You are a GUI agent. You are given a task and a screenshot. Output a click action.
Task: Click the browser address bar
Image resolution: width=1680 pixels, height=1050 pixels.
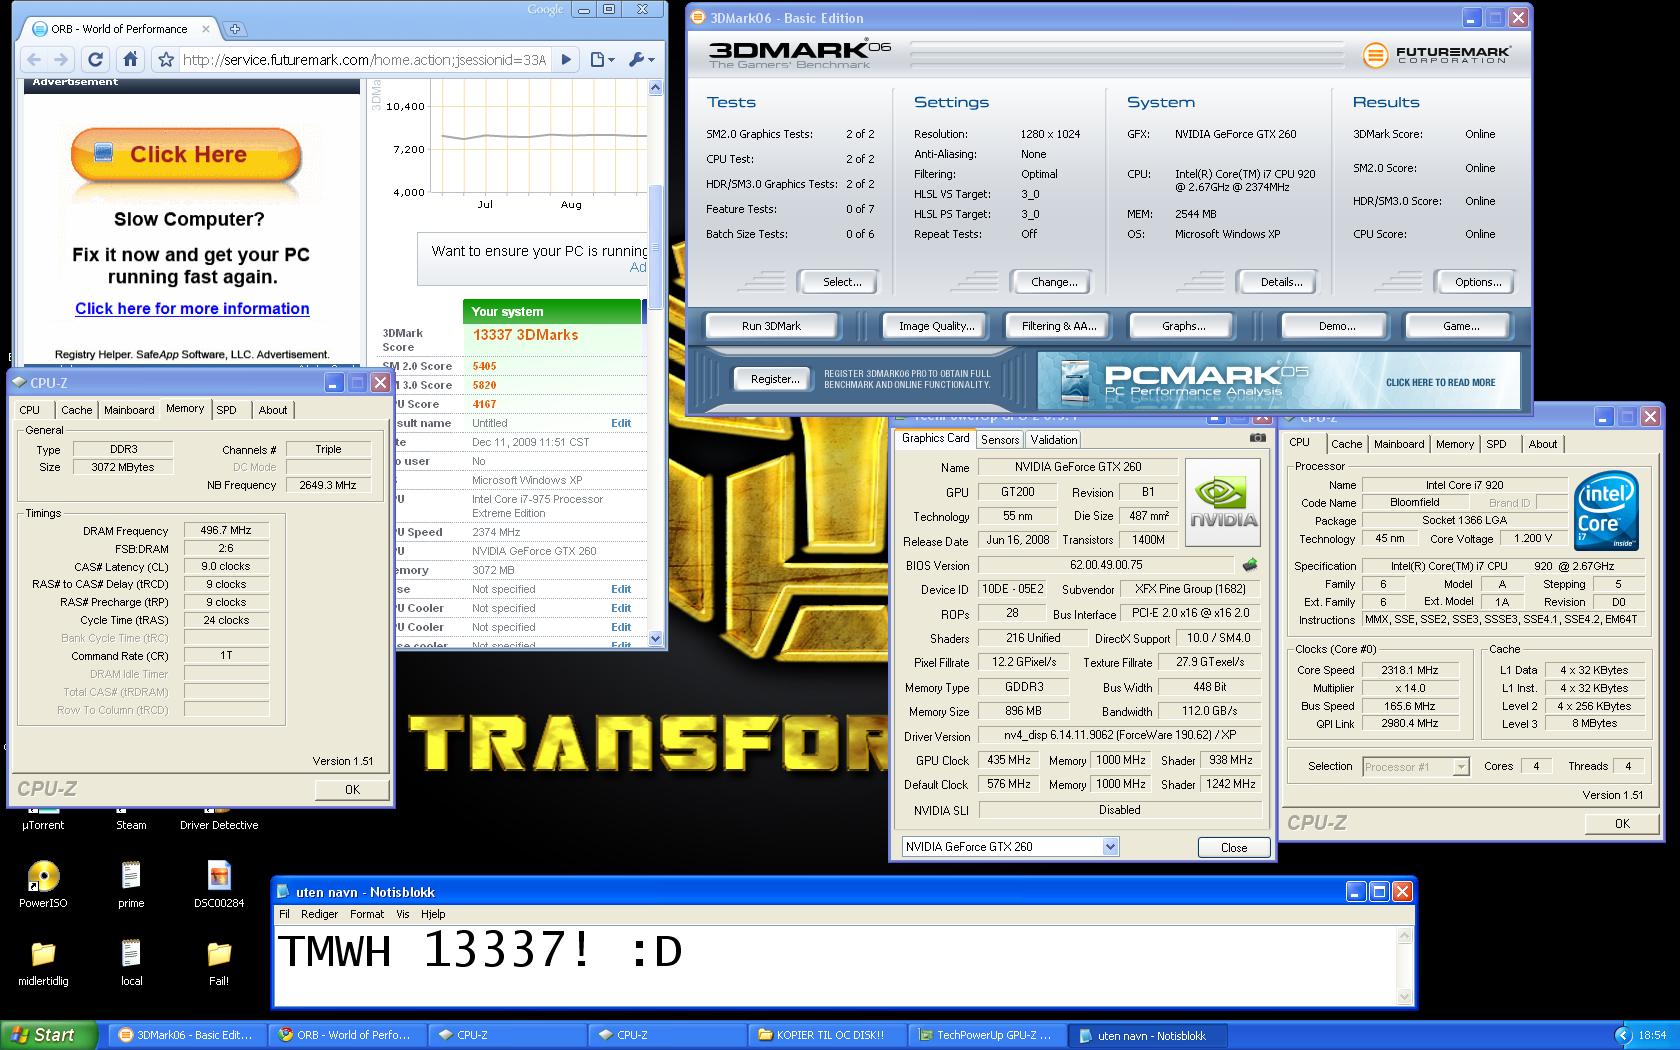coord(364,60)
